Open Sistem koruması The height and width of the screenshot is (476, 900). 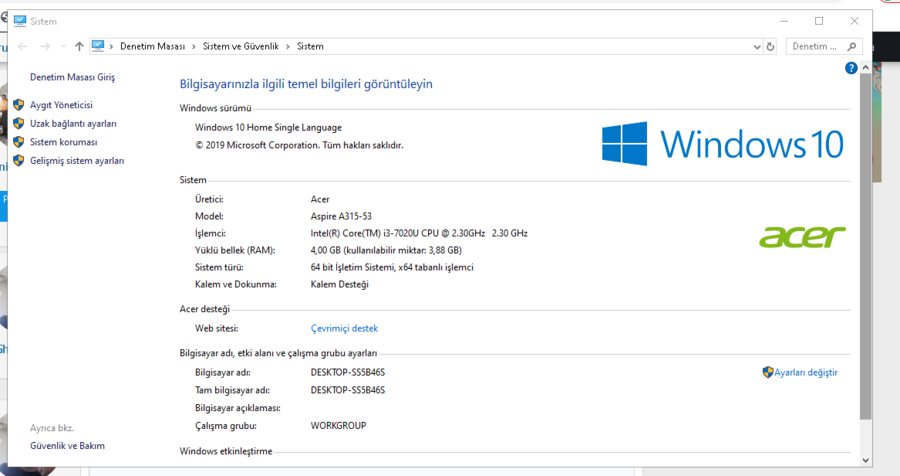tap(64, 142)
